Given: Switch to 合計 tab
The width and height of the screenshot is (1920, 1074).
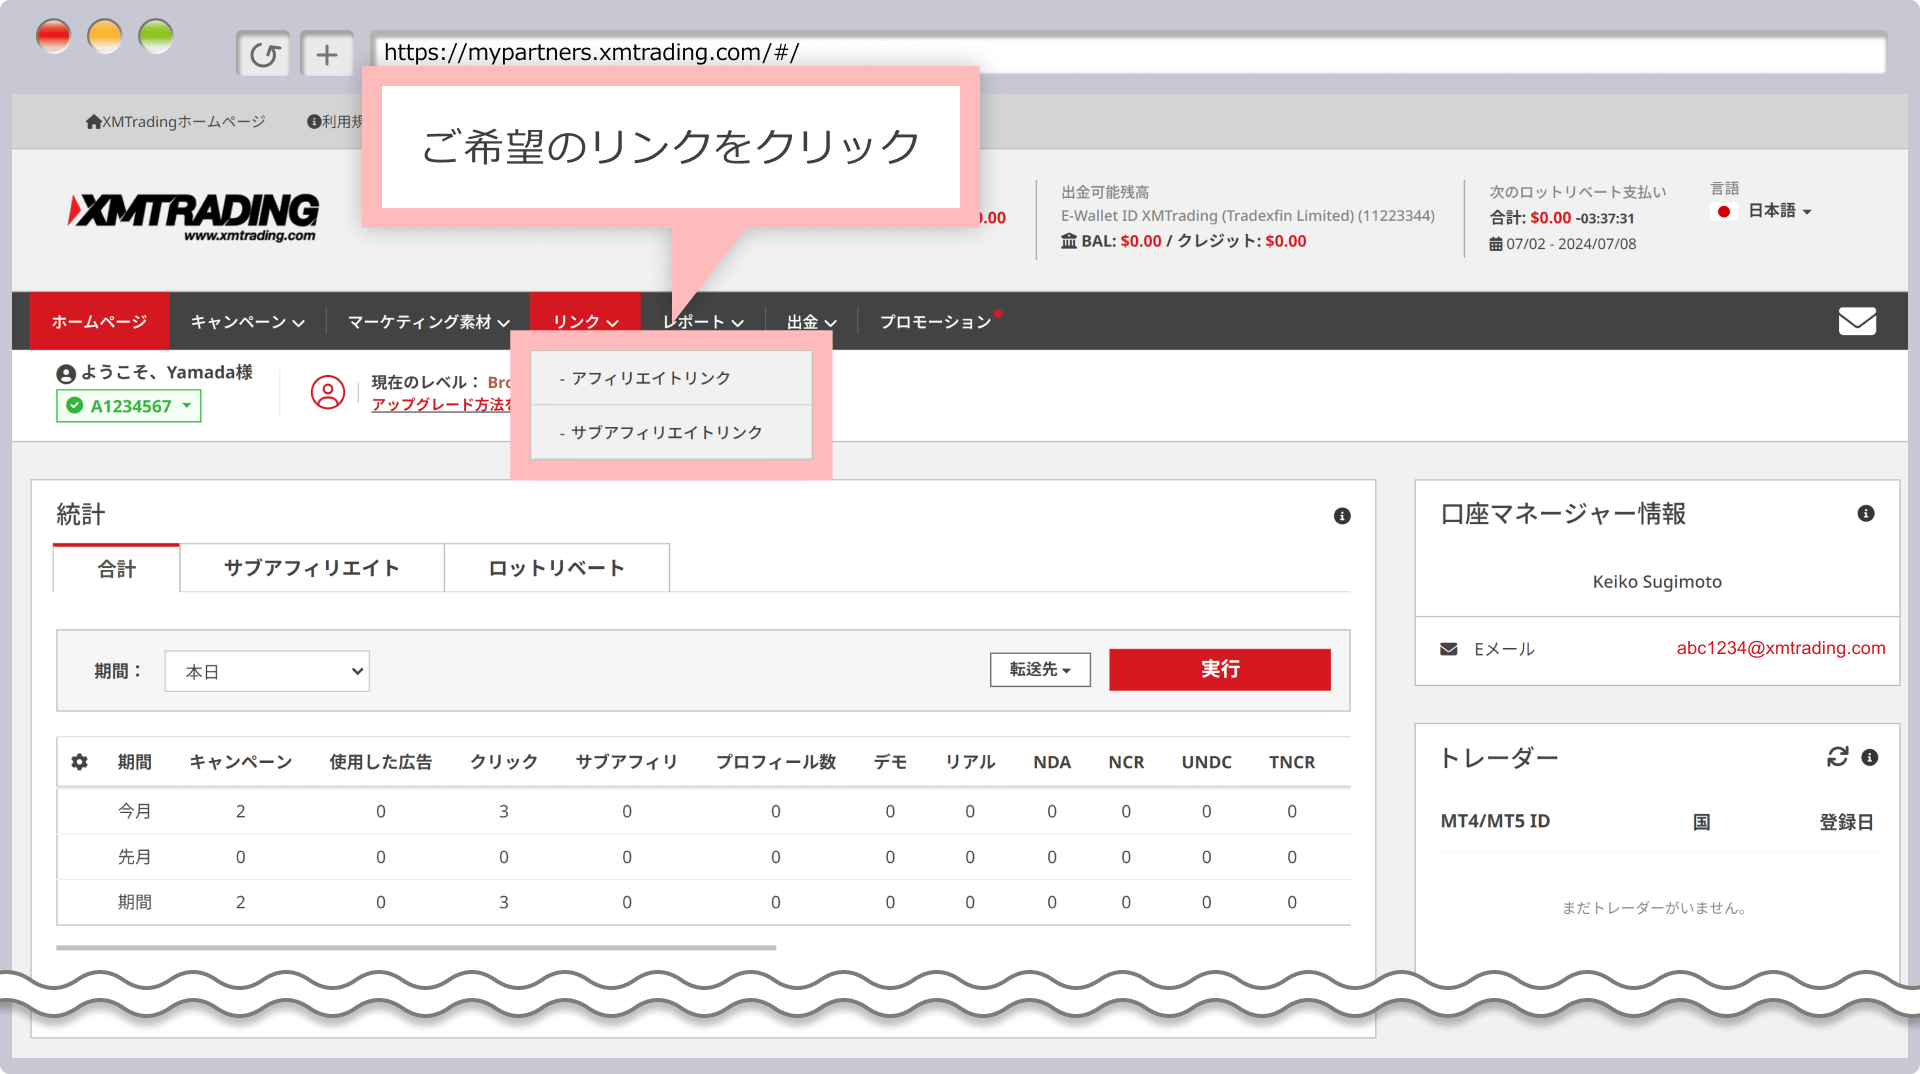Looking at the screenshot, I should (116, 568).
